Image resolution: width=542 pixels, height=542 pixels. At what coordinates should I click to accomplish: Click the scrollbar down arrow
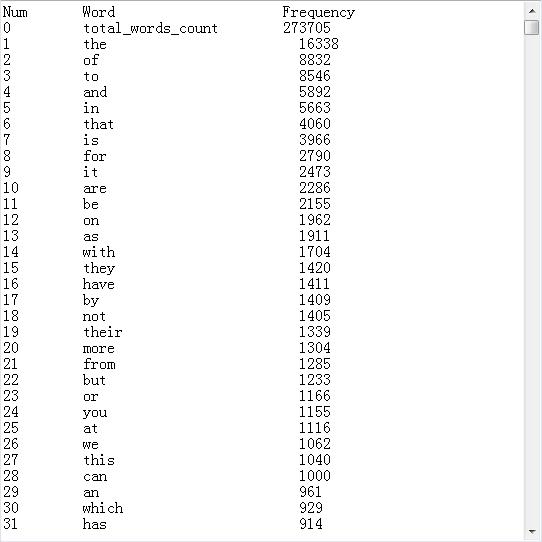532,531
